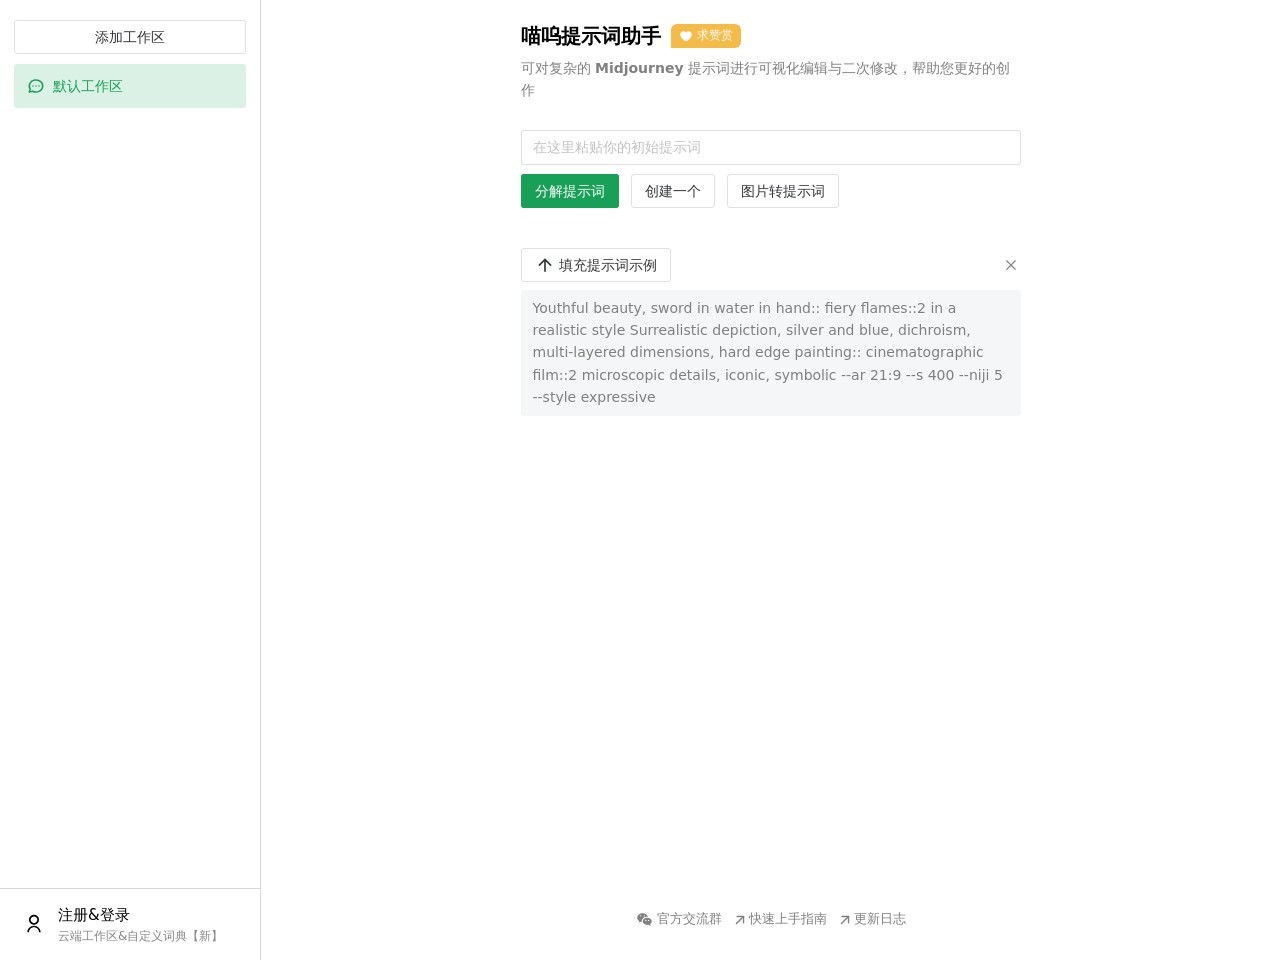Screen dimensions: 1280x960
Task: Open the 官方交流群 link
Action: click(689, 919)
